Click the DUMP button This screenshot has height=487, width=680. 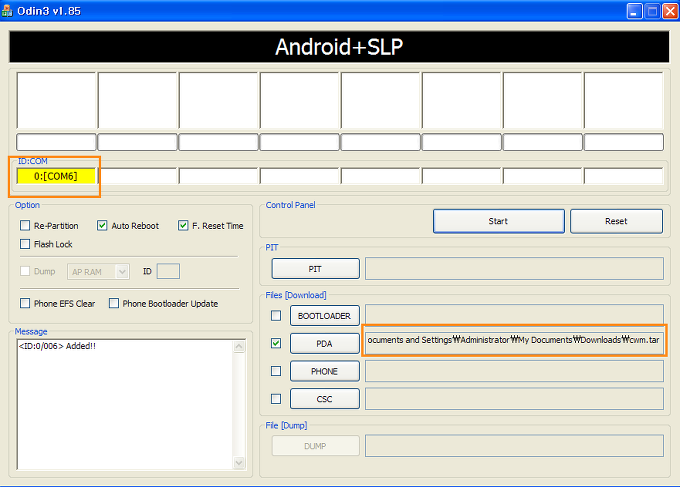pyautogui.click(x=316, y=446)
